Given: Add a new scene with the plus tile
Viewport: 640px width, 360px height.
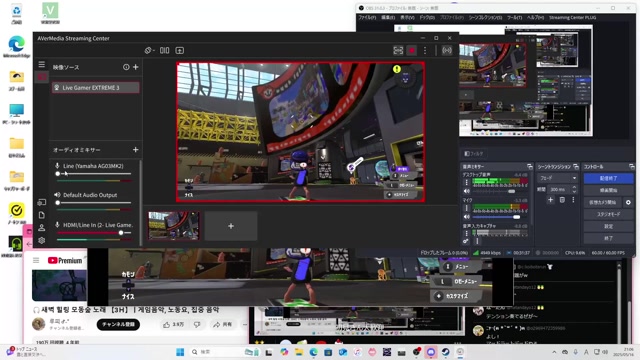Looking at the screenshot, I should click(x=231, y=226).
